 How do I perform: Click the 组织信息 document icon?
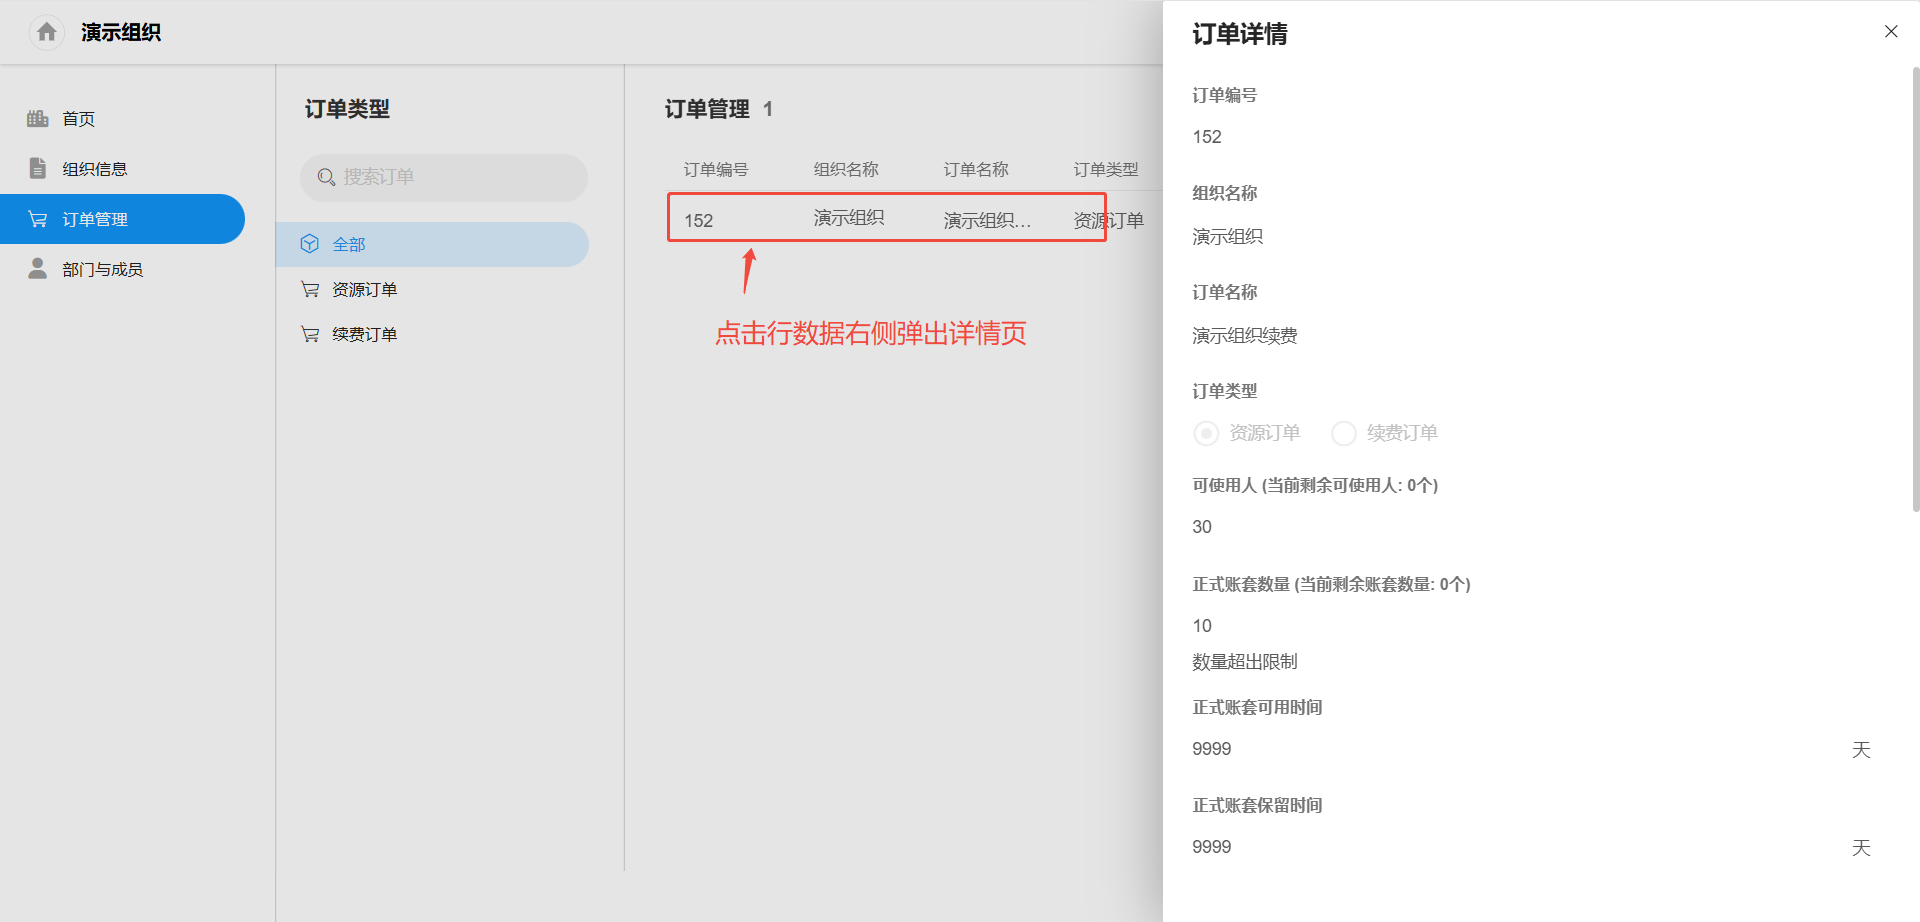point(37,168)
